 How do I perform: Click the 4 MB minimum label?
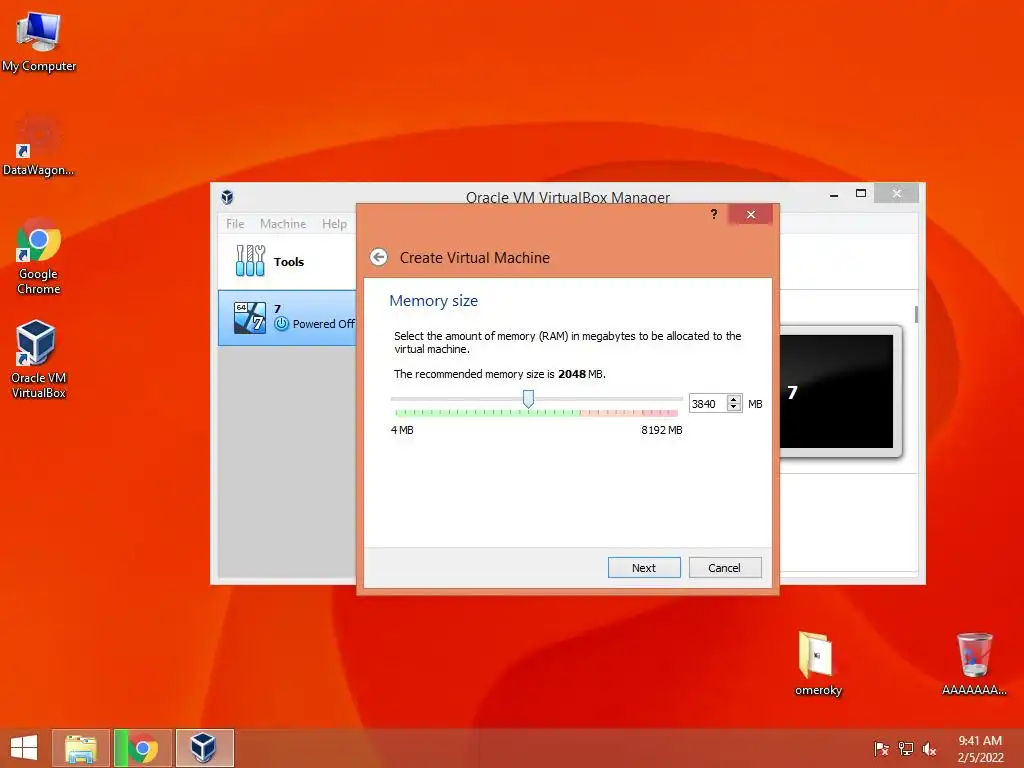(402, 430)
